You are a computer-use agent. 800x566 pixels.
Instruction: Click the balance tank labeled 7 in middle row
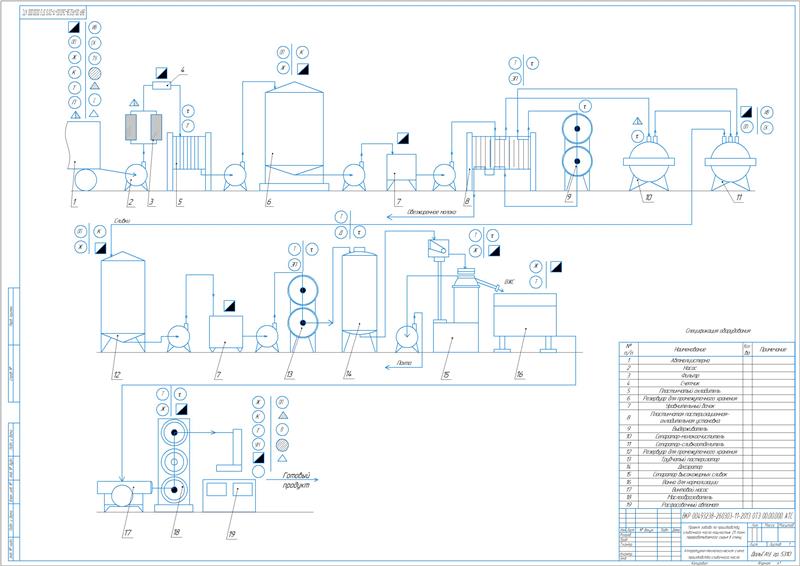point(226,334)
